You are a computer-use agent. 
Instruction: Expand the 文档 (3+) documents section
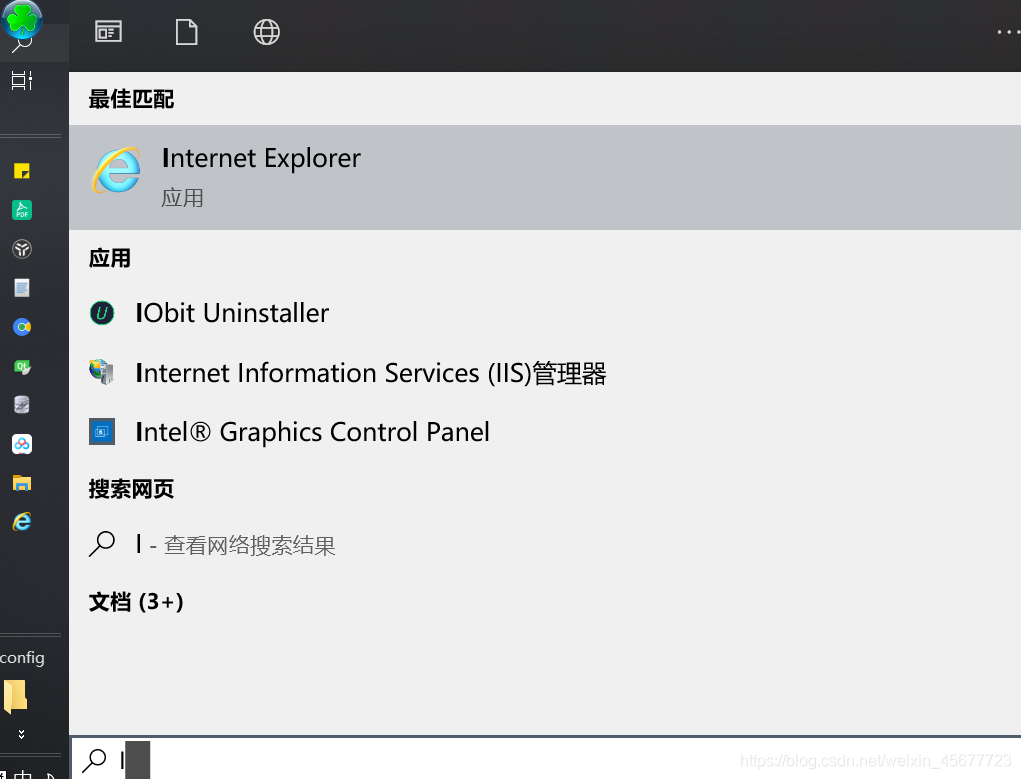[136, 601]
